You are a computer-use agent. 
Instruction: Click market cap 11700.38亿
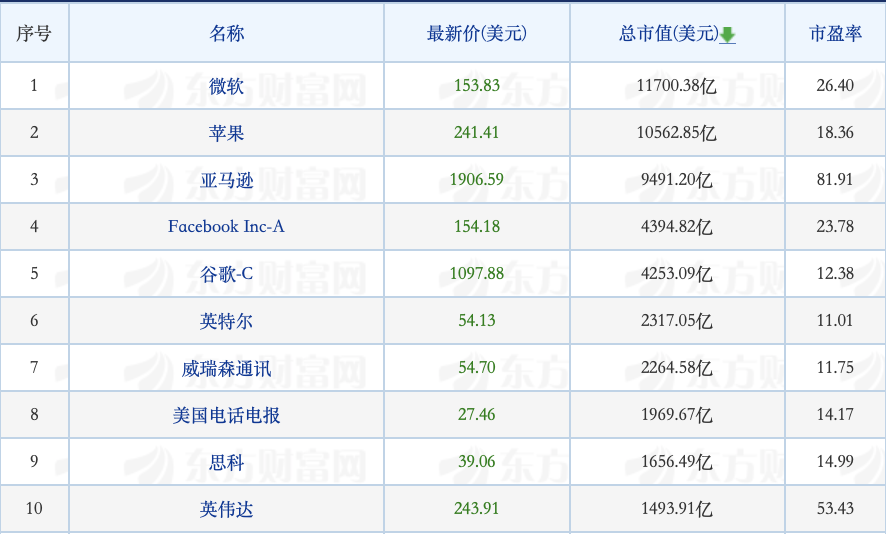[x=676, y=85]
